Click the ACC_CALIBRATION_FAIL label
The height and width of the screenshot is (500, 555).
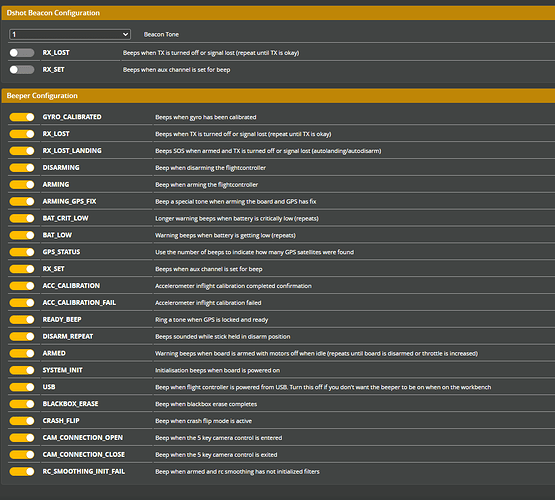[79, 303]
